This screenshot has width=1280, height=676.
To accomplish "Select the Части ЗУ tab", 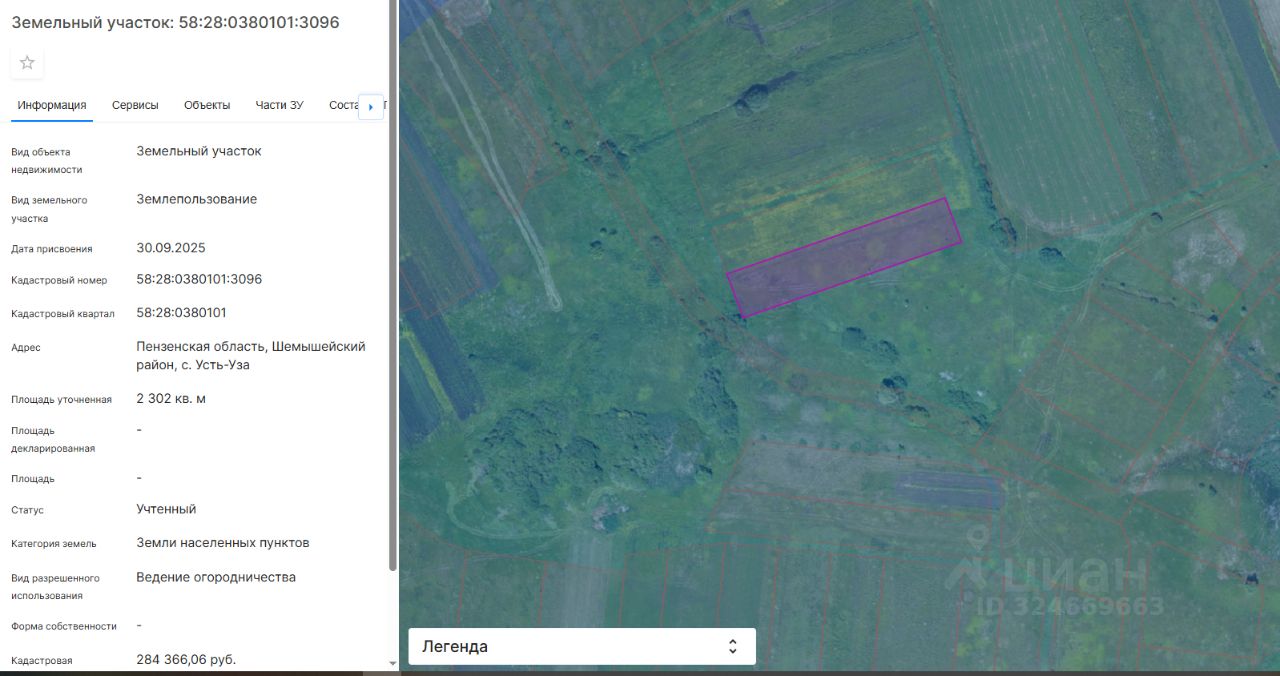I will 279,105.
